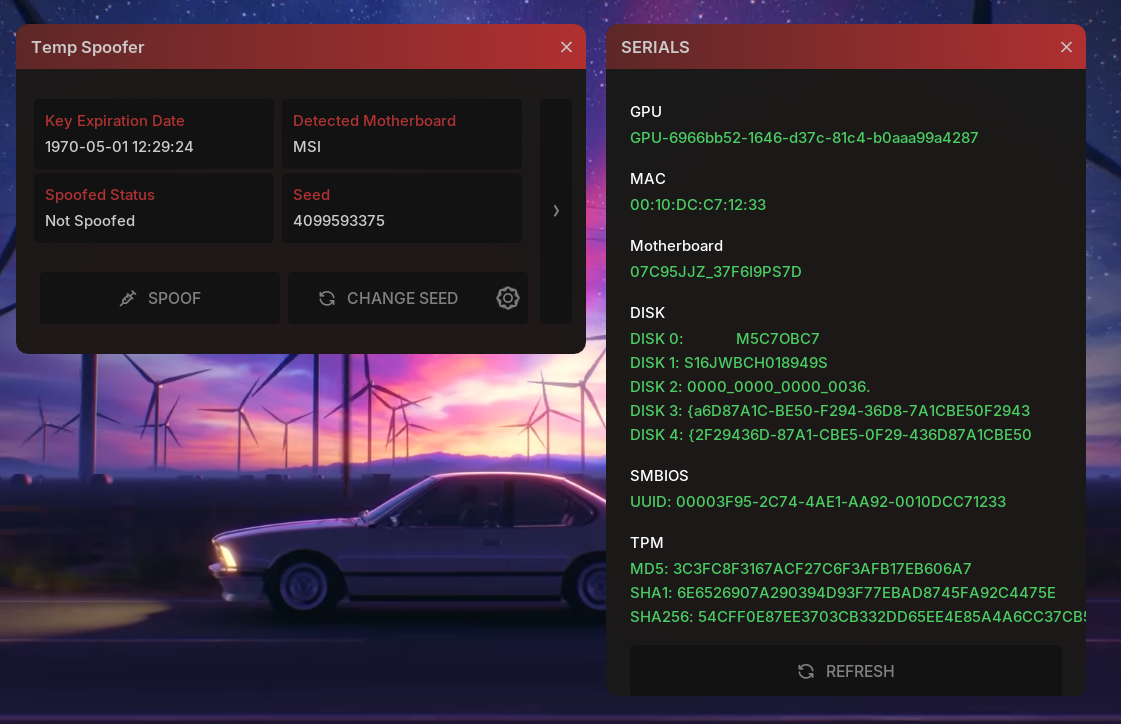1121x724 pixels.
Task: Select Motherboard serial 07C95JJZ_37F6I9PS7D
Action: [x=716, y=272]
